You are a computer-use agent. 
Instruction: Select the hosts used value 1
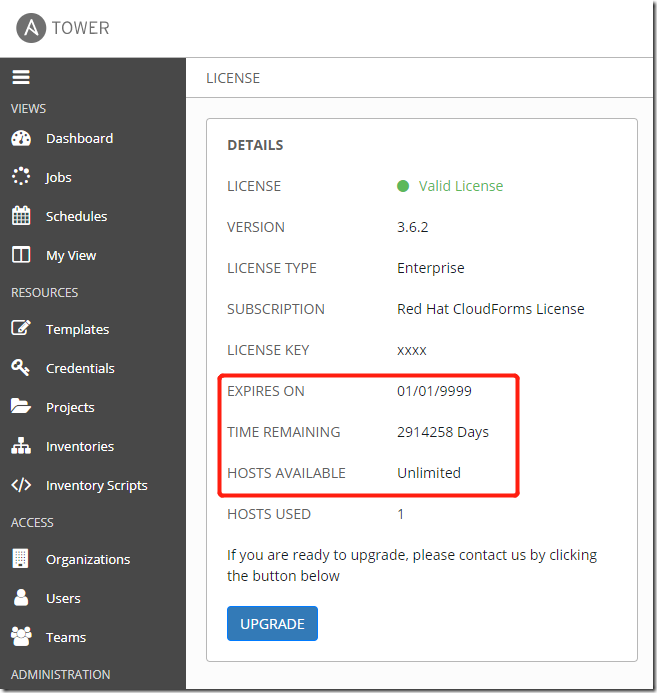(x=400, y=514)
